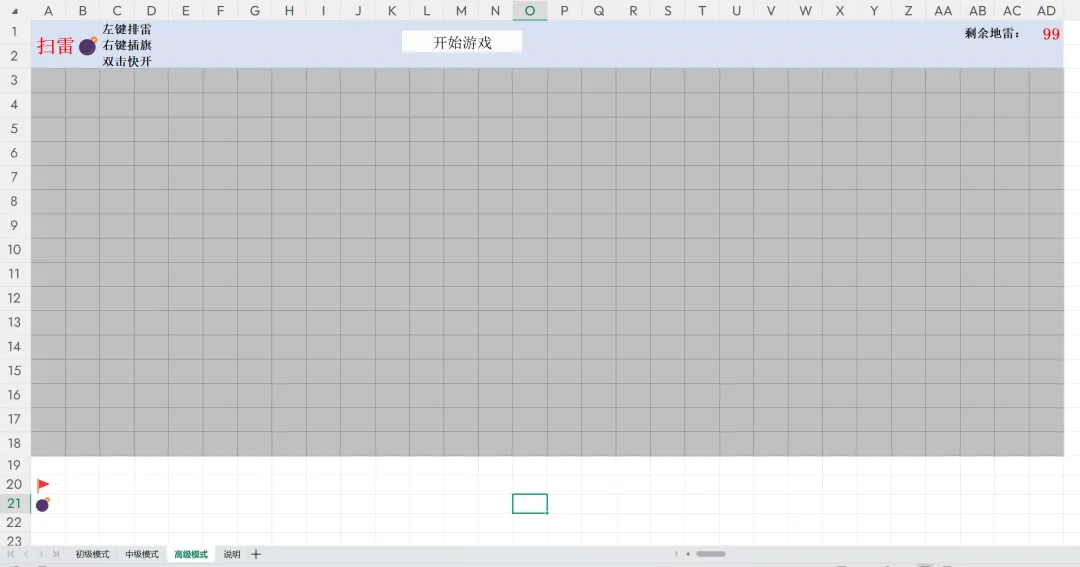
Task: Click the select-all corner triangle
Action: [x=14, y=11]
